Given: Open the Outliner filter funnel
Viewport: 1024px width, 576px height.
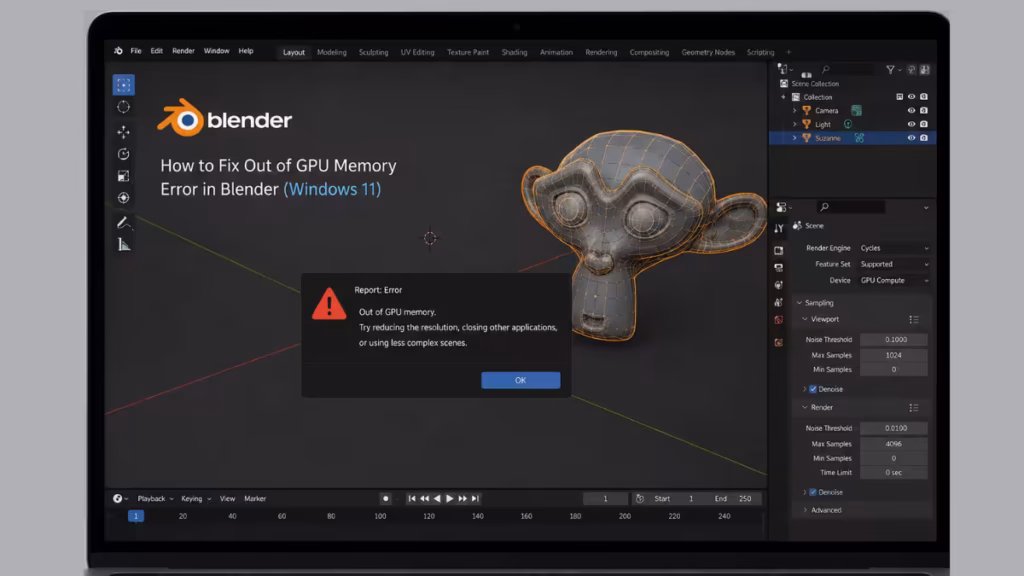Looking at the screenshot, I should pyautogui.click(x=891, y=69).
